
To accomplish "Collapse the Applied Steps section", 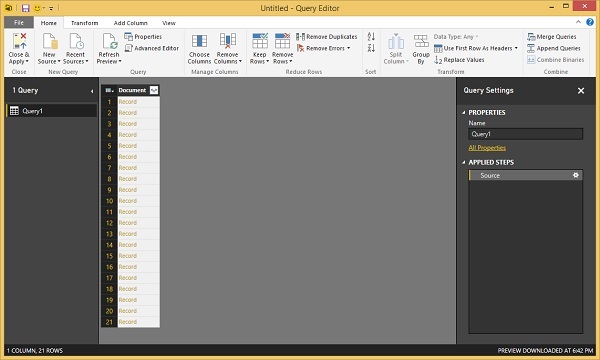I will 463,163.
